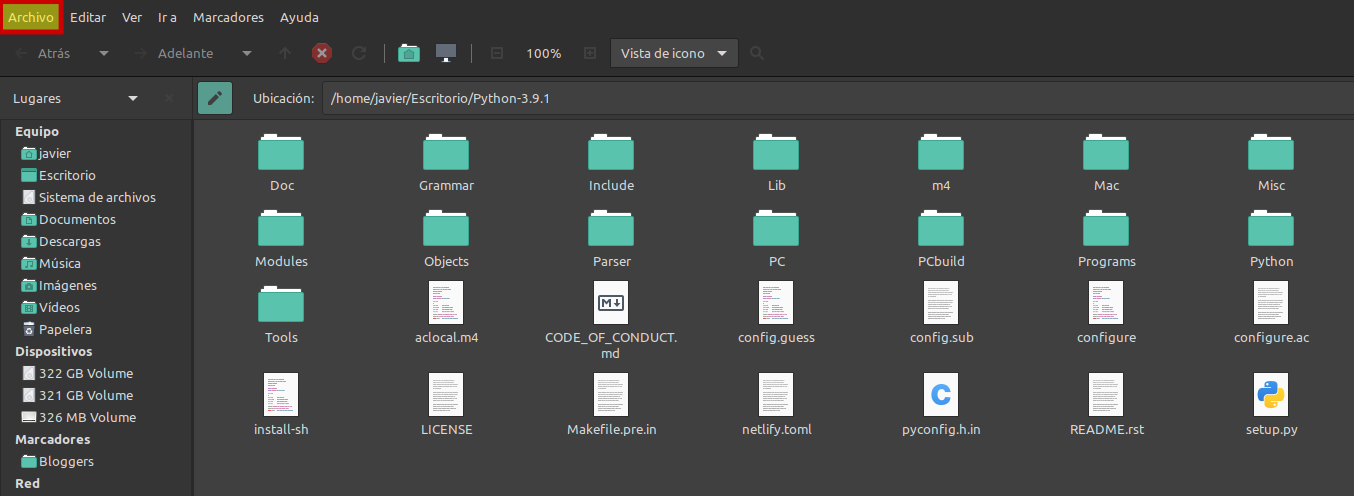This screenshot has height=496, width=1354.
Task: Collapse the Dispositivos section header
Action: 53,351
